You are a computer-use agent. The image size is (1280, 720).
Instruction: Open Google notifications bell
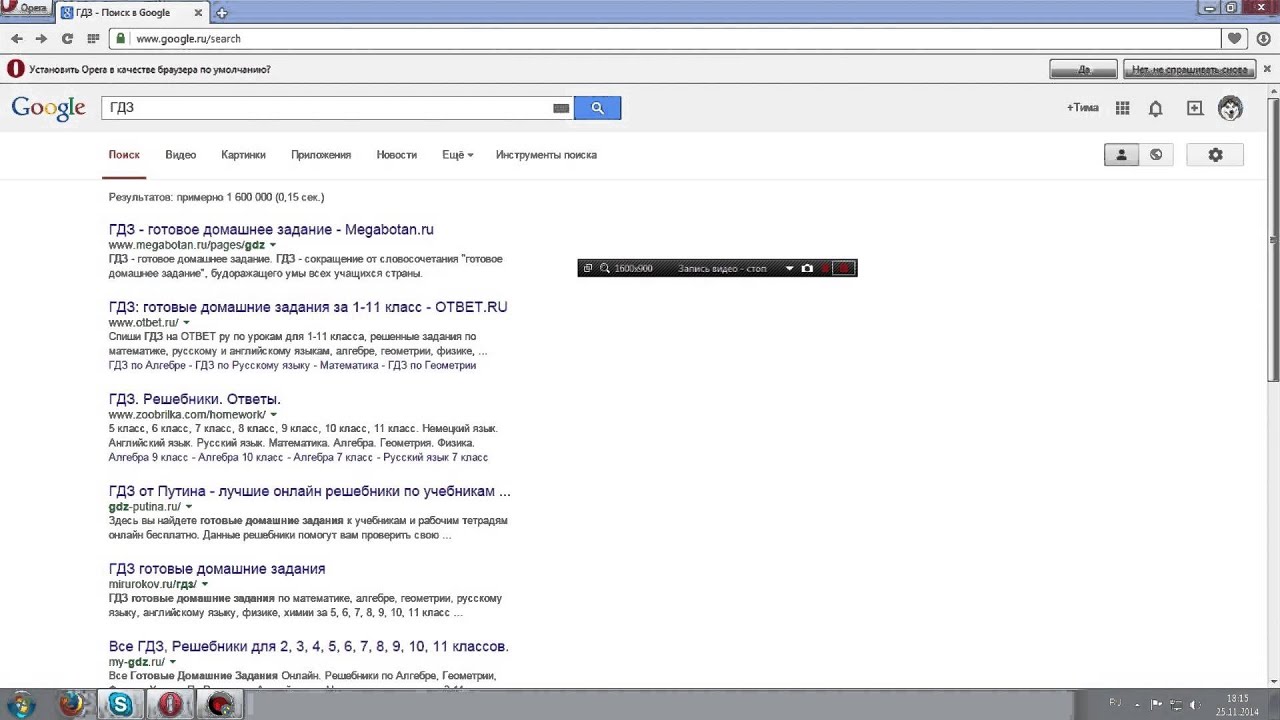pyautogui.click(x=1155, y=108)
